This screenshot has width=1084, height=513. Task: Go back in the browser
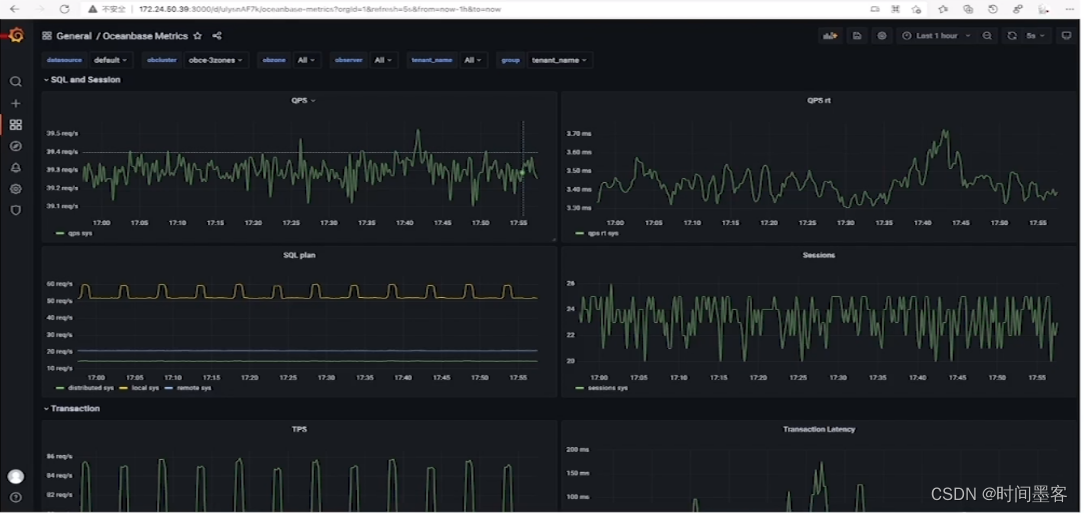click(x=15, y=9)
